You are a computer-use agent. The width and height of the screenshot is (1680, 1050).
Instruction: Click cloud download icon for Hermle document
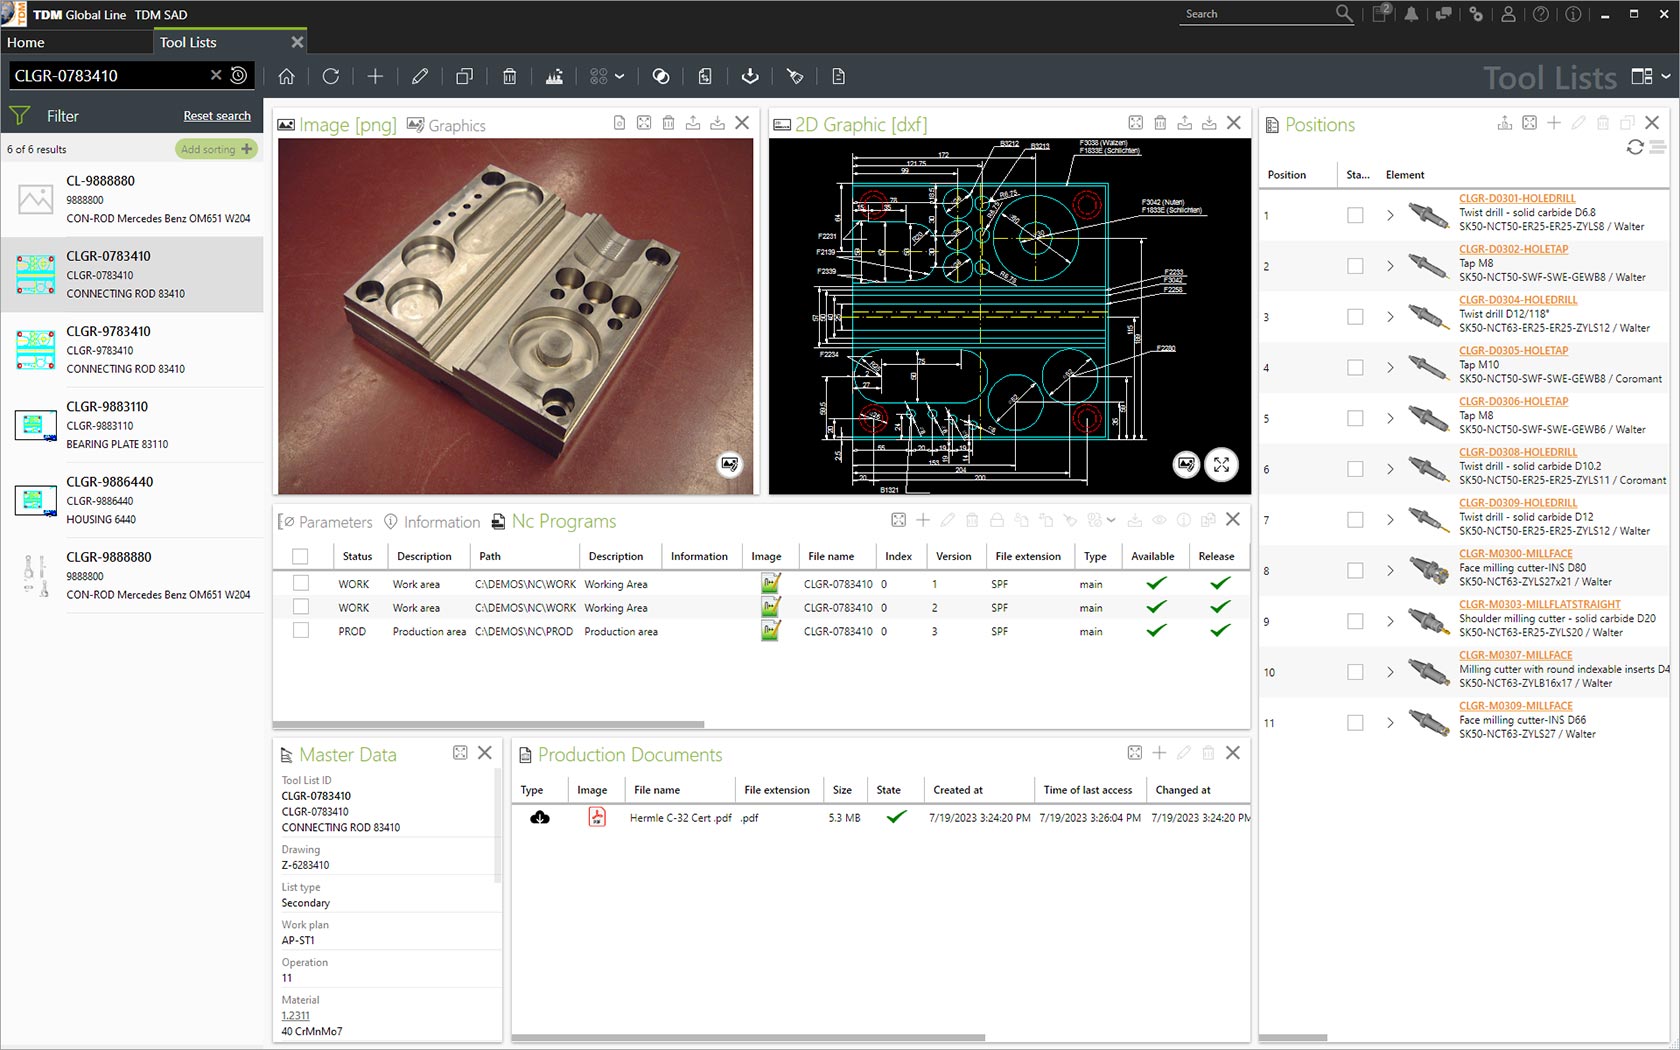[540, 817]
